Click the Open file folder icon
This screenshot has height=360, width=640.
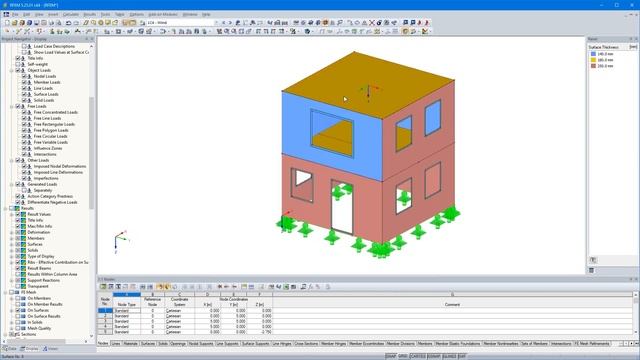click(14, 23)
